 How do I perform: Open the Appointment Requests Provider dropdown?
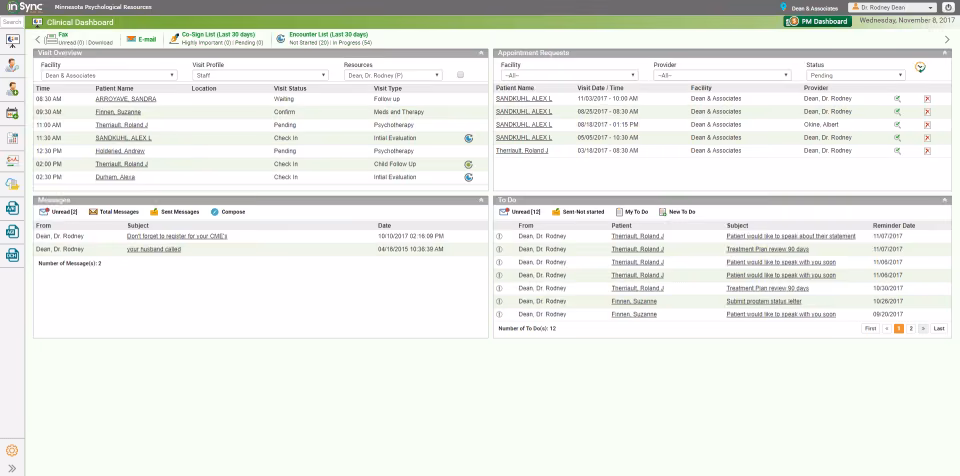coord(722,75)
